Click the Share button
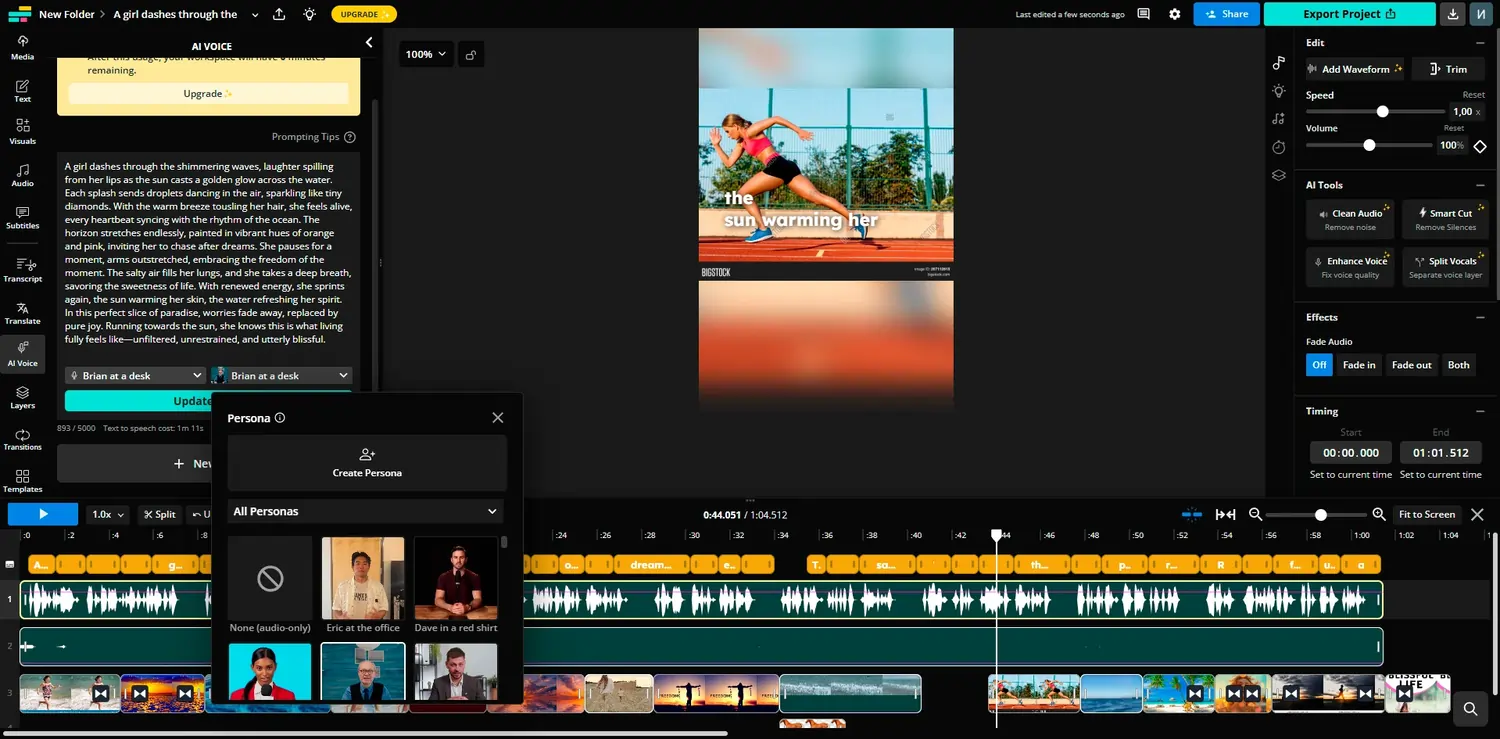 [1226, 14]
